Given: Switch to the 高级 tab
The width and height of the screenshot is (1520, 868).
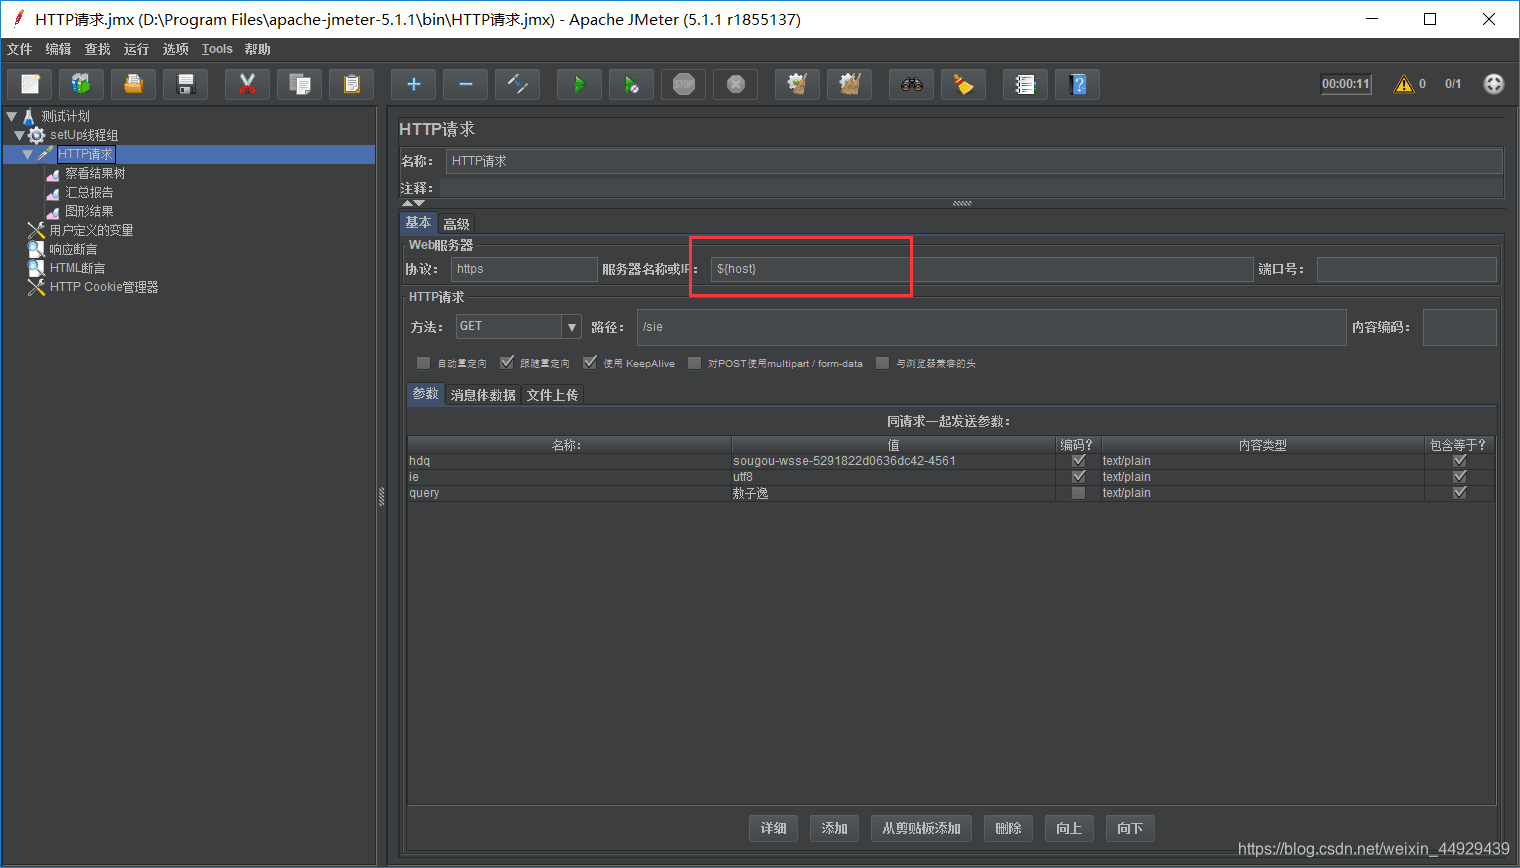Looking at the screenshot, I should (456, 224).
